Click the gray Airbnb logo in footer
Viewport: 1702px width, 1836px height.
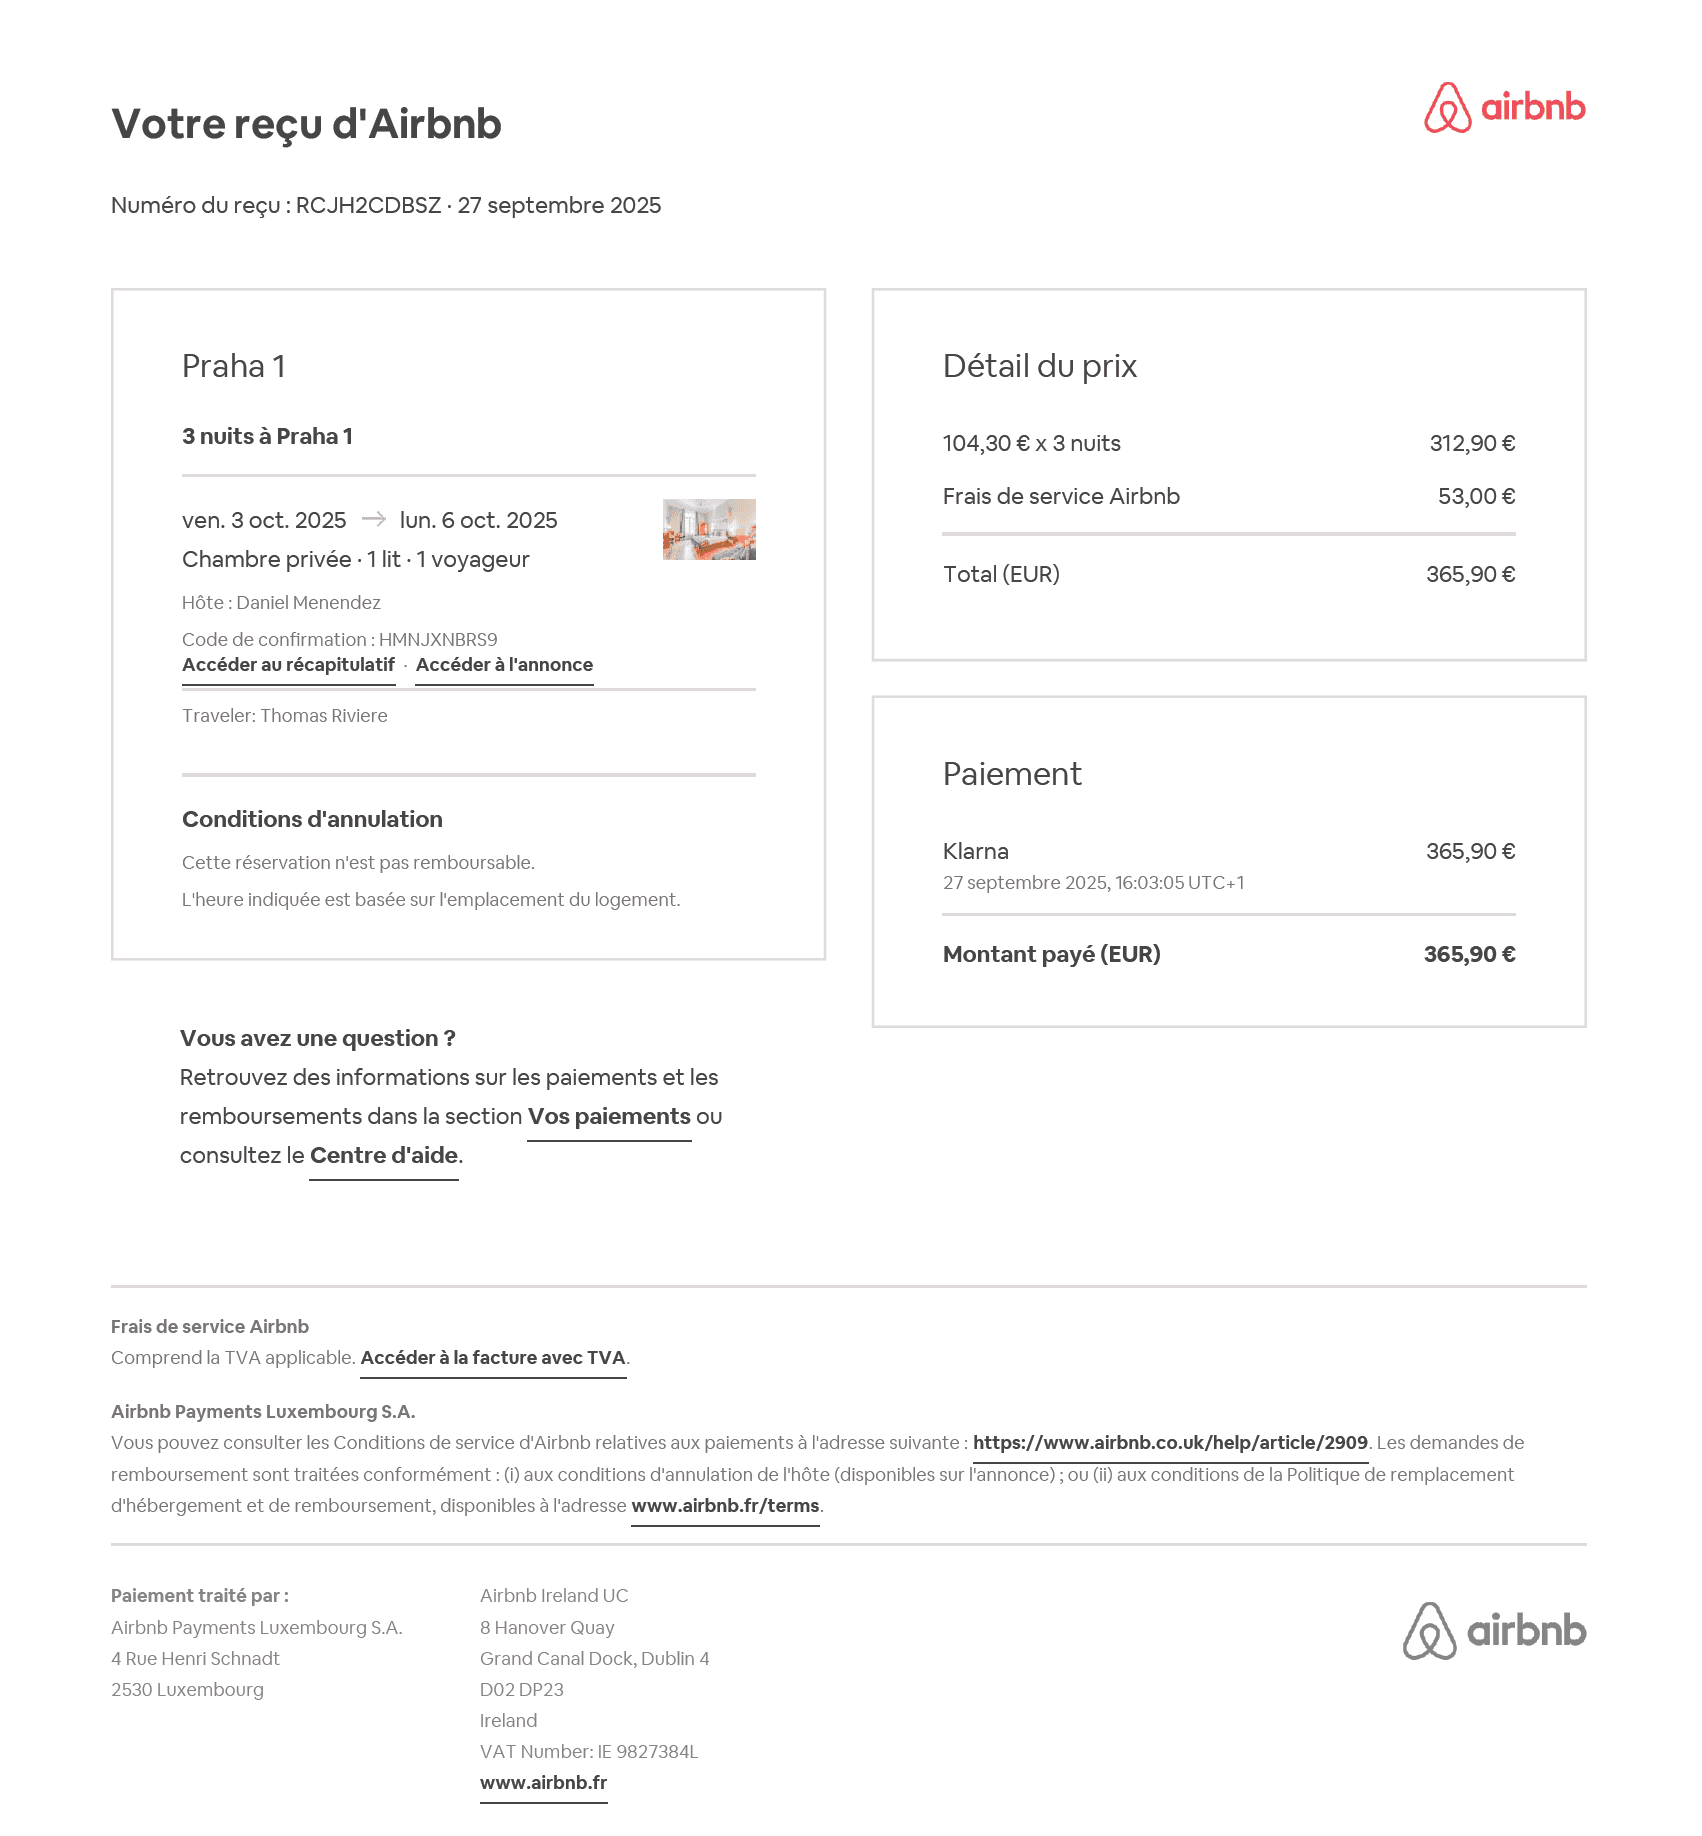point(1494,1631)
